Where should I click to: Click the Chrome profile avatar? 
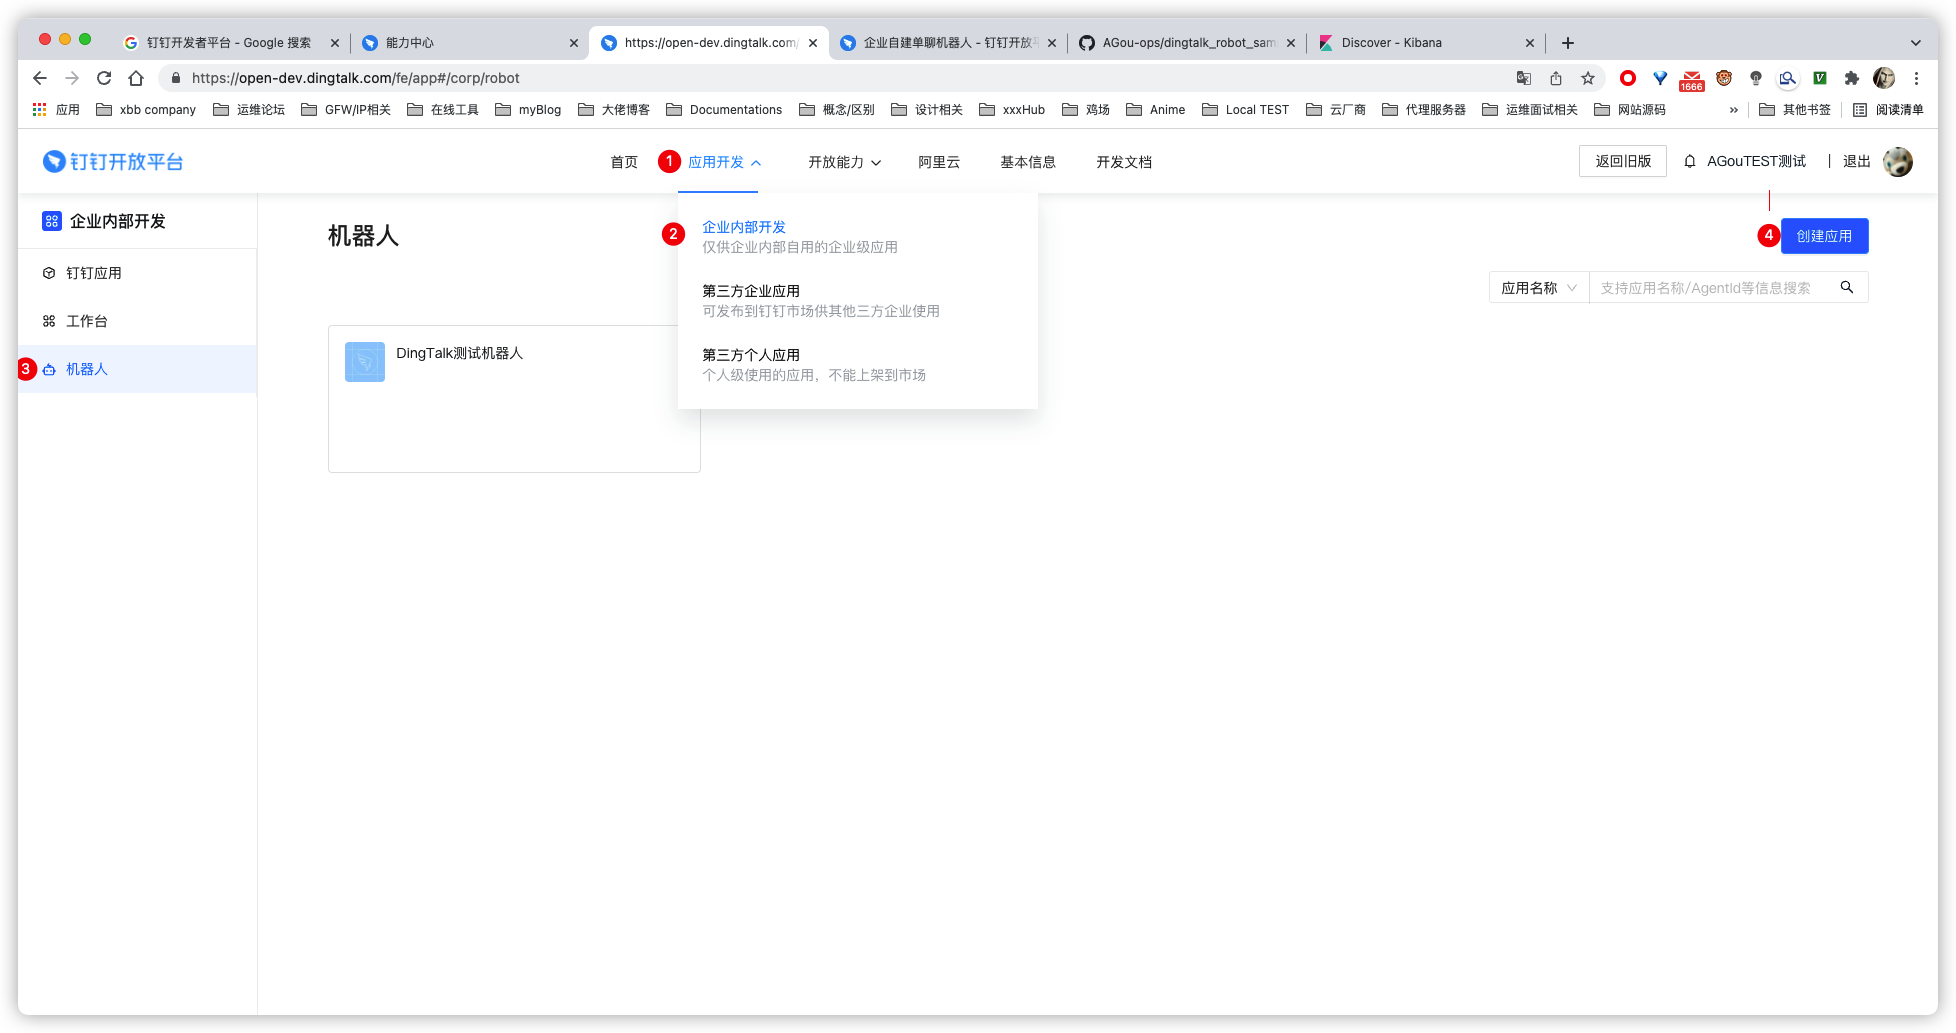point(1884,78)
